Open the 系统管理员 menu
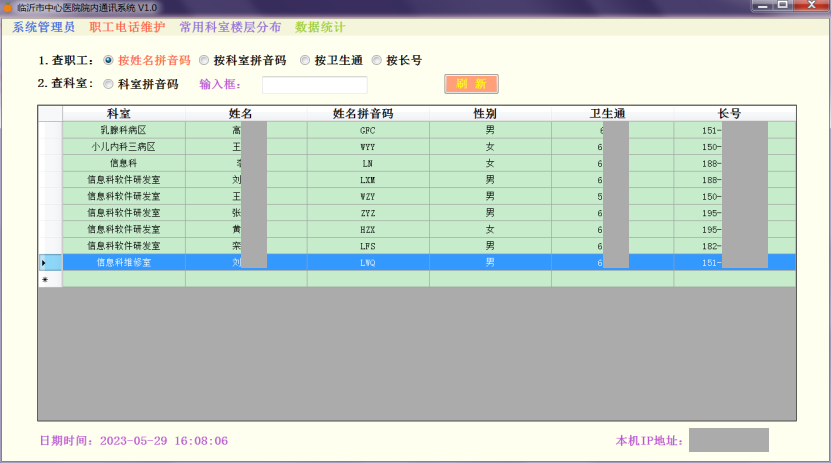Viewport: 831px width, 463px height. coord(43,27)
